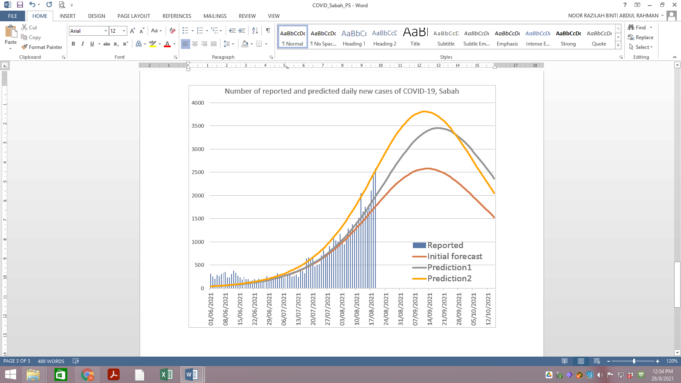Screen dimensions: 681x383
Task: Open the font size dropdown
Action: tap(124, 31)
